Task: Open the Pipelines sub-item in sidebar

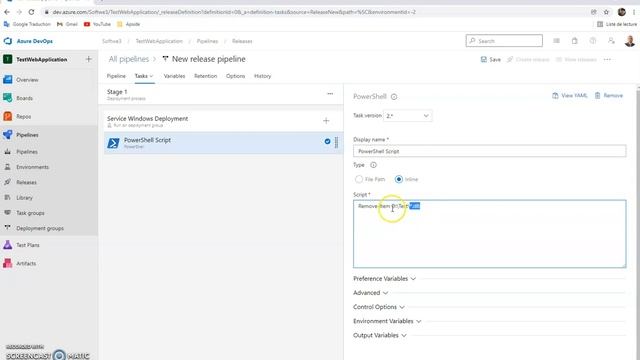Action: point(27,151)
